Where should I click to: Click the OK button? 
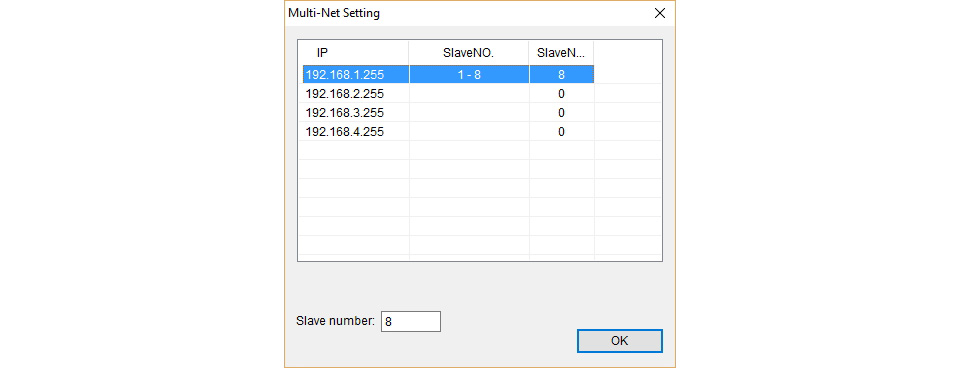point(620,341)
